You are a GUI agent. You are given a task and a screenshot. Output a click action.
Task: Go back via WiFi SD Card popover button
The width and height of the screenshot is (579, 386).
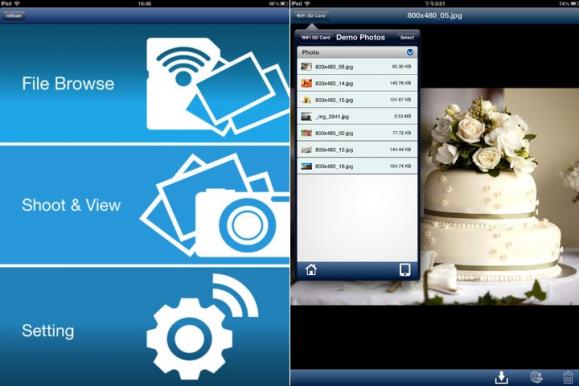click(x=315, y=37)
